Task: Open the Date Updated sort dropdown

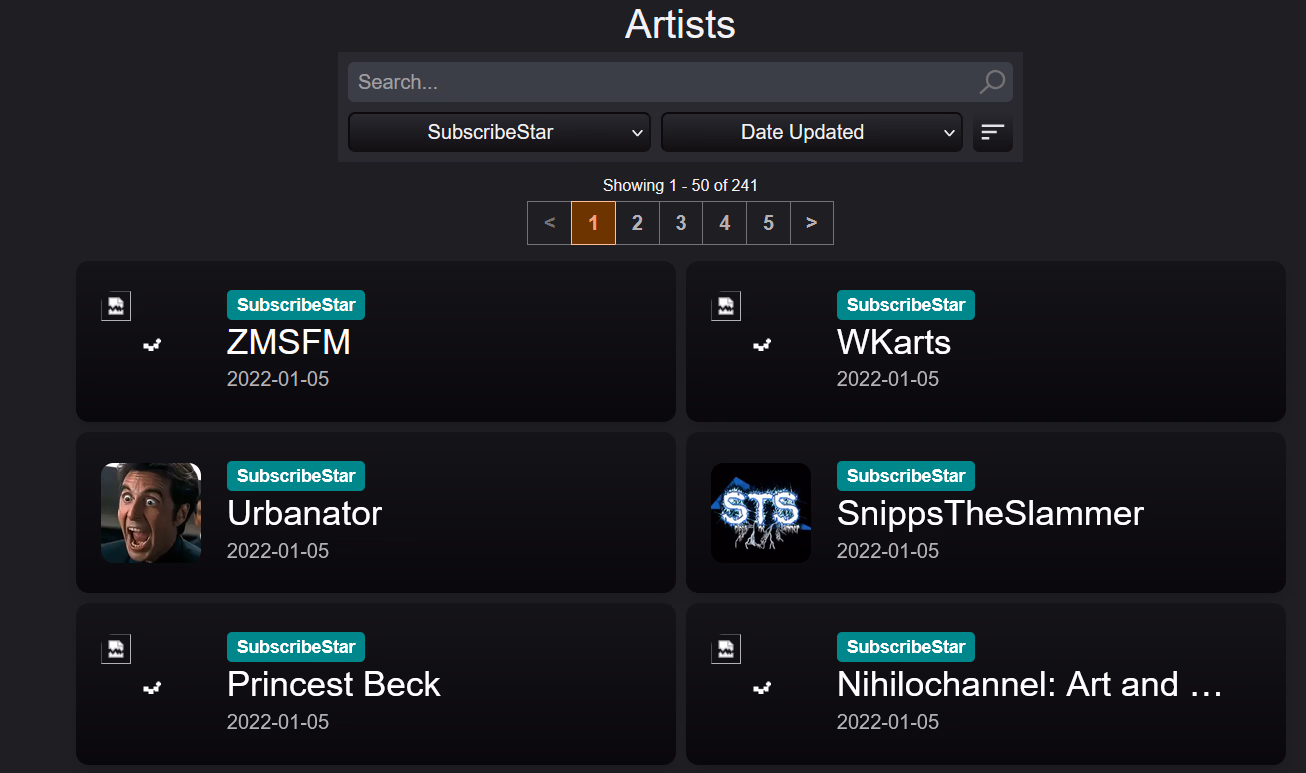Action: tap(811, 132)
